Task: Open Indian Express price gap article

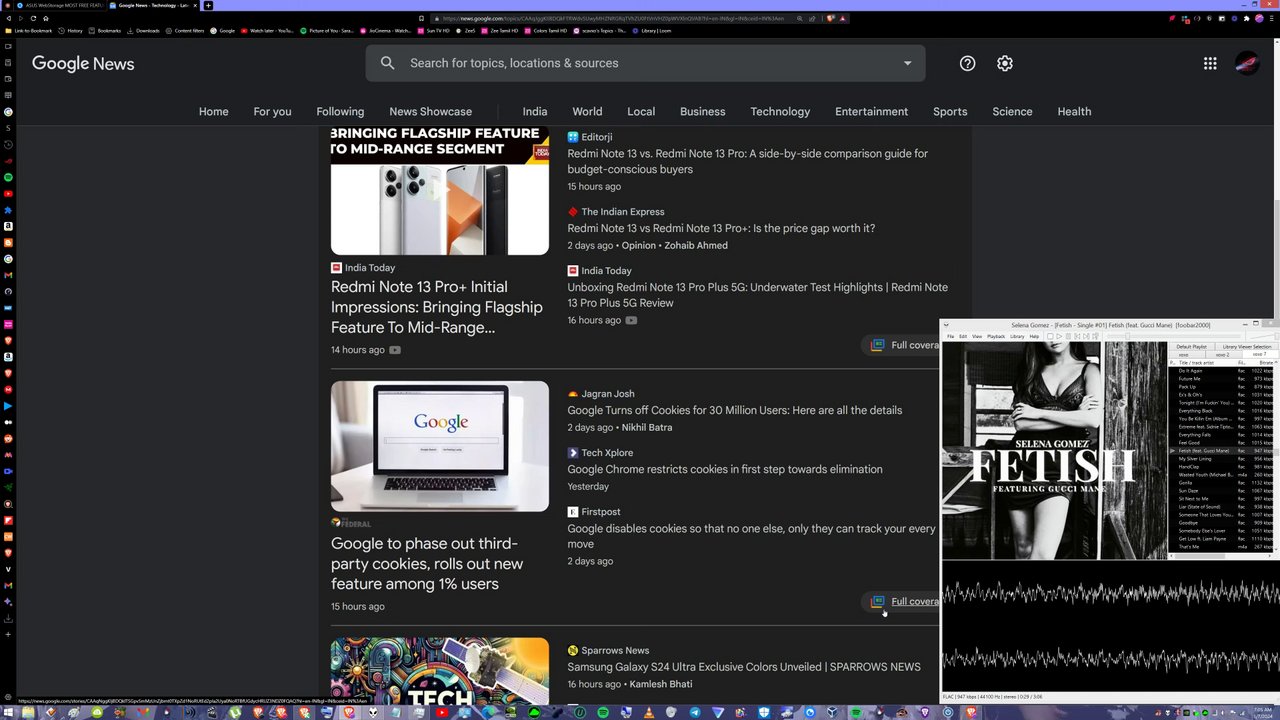Action: coord(721,228)
